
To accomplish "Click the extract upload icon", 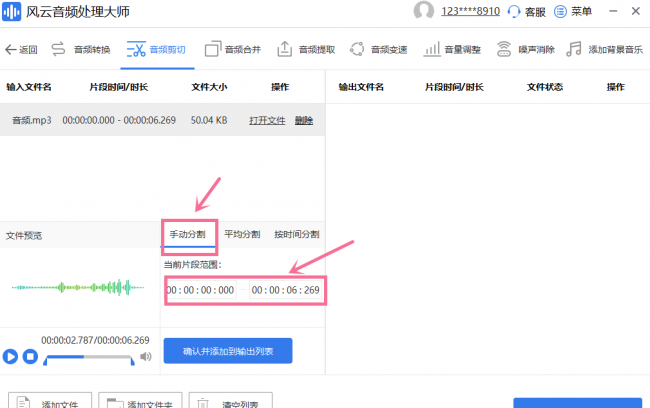I will coord(284,49).
